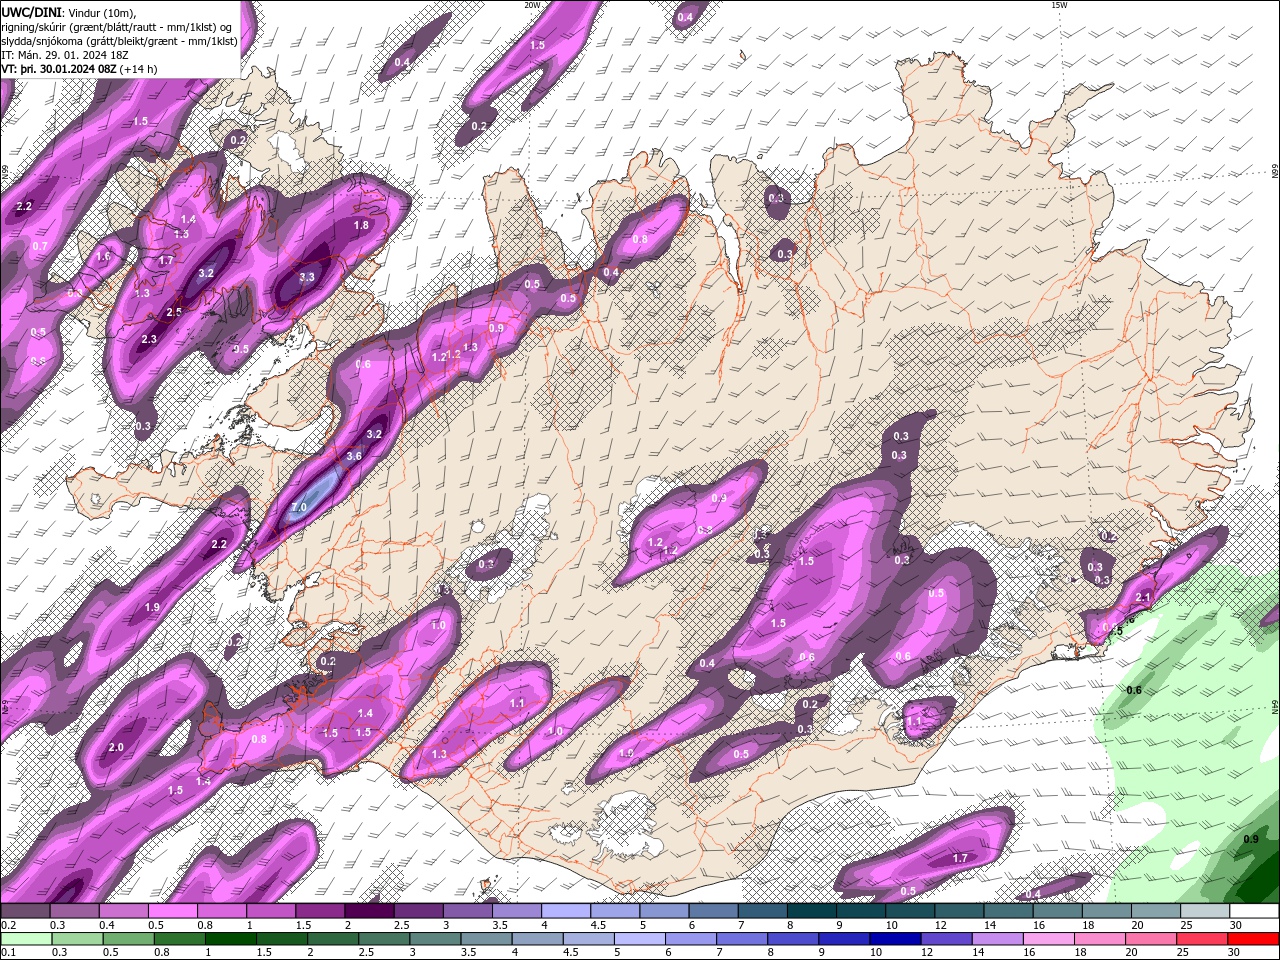Pick pink lower legend swatch starting at 18
This screenshot has height=960, width=1280.
tap(1100, 939)
